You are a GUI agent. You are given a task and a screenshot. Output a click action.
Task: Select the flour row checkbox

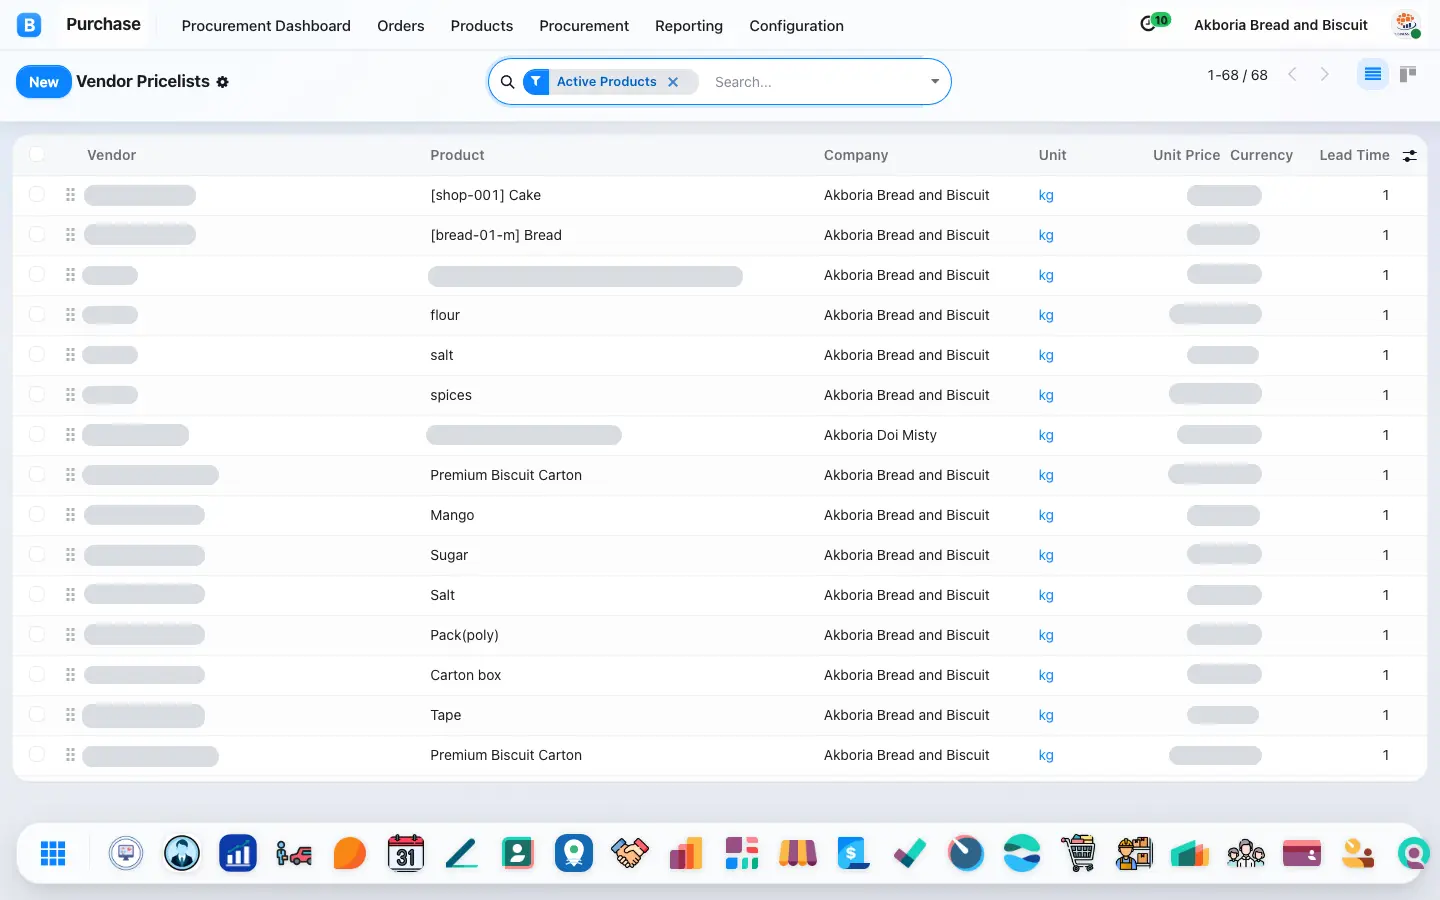(37, 314)
